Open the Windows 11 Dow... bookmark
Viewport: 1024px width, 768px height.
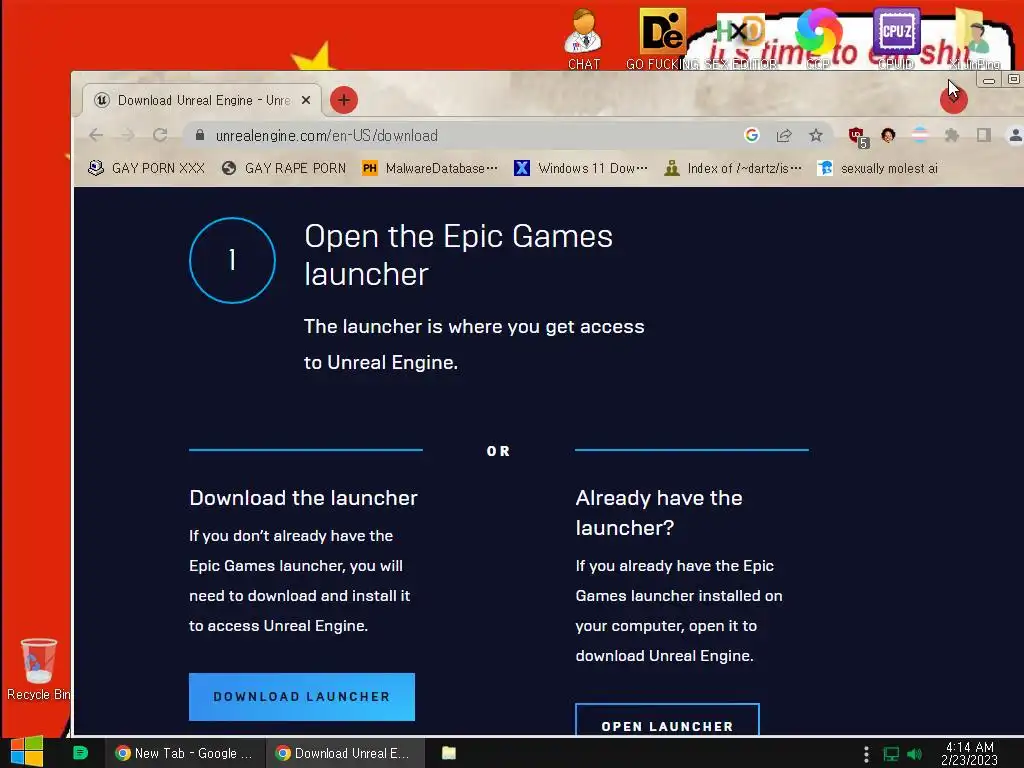pos(582,168)
